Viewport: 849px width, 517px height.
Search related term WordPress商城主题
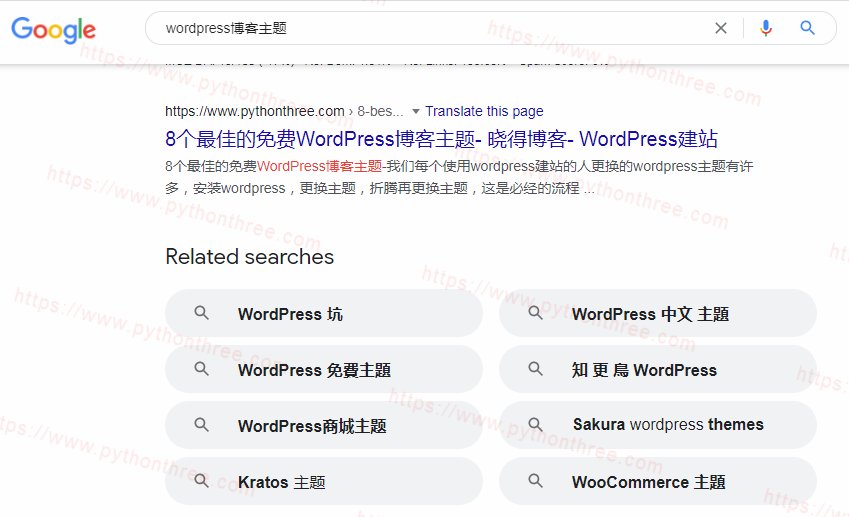(324, 426)
